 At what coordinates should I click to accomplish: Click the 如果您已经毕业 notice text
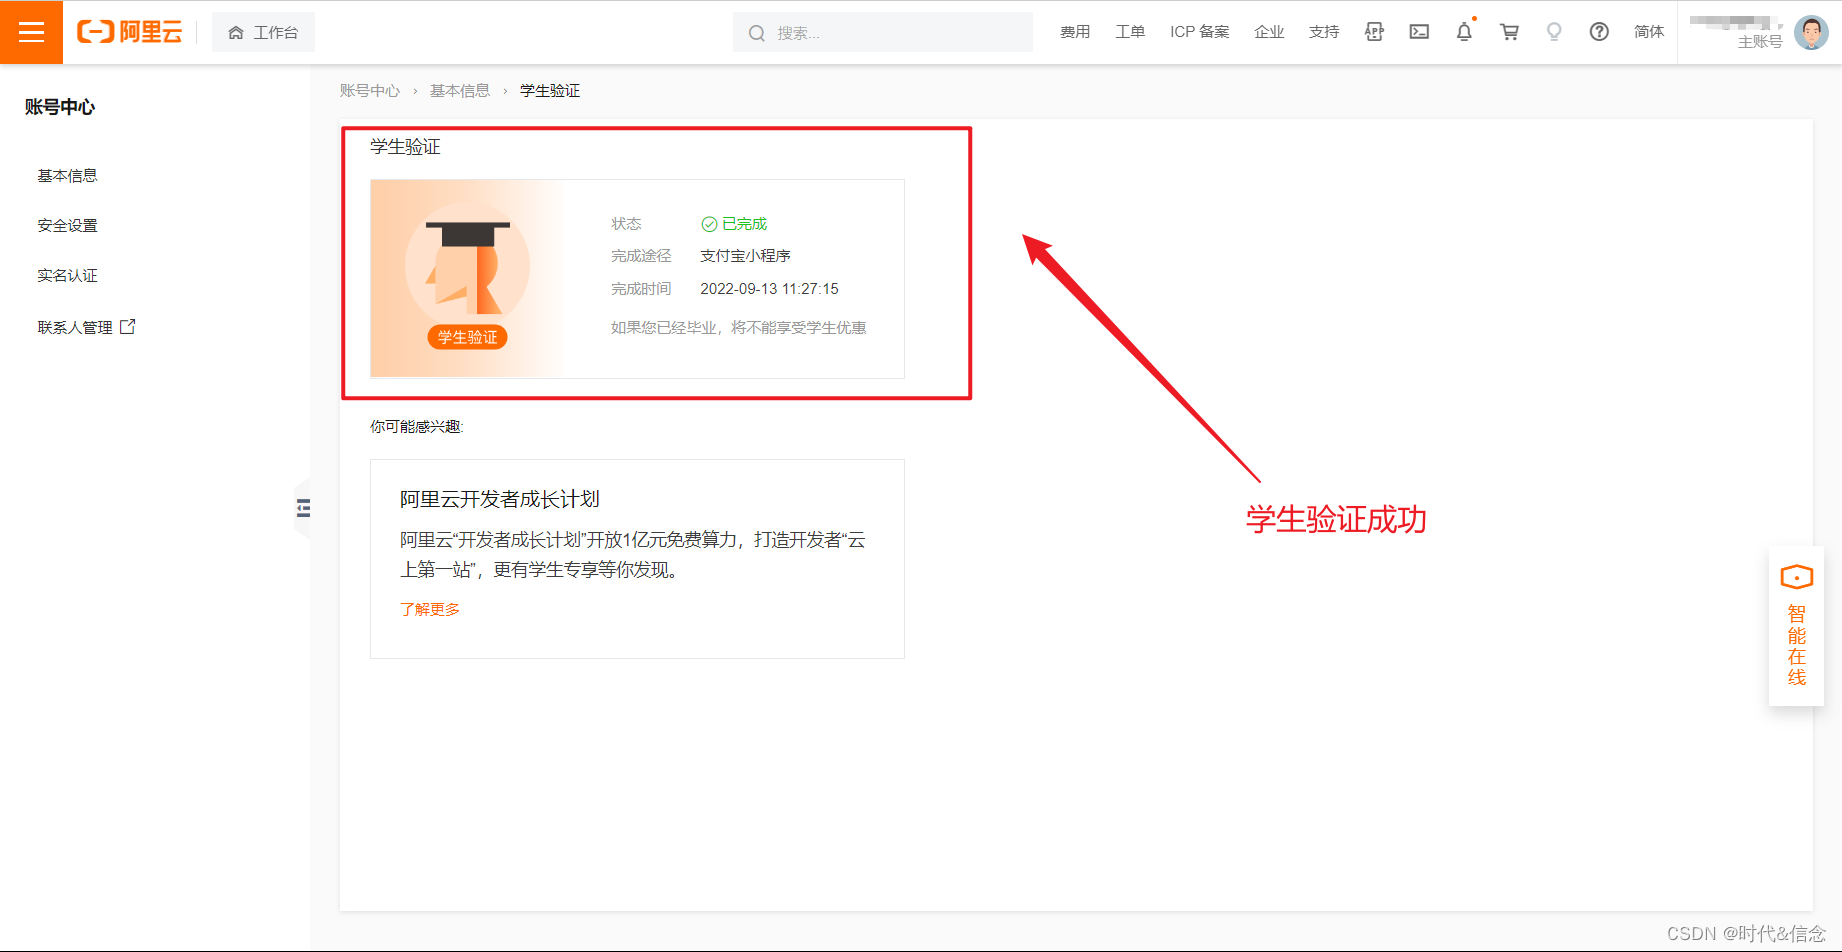(x=739, y=328)
